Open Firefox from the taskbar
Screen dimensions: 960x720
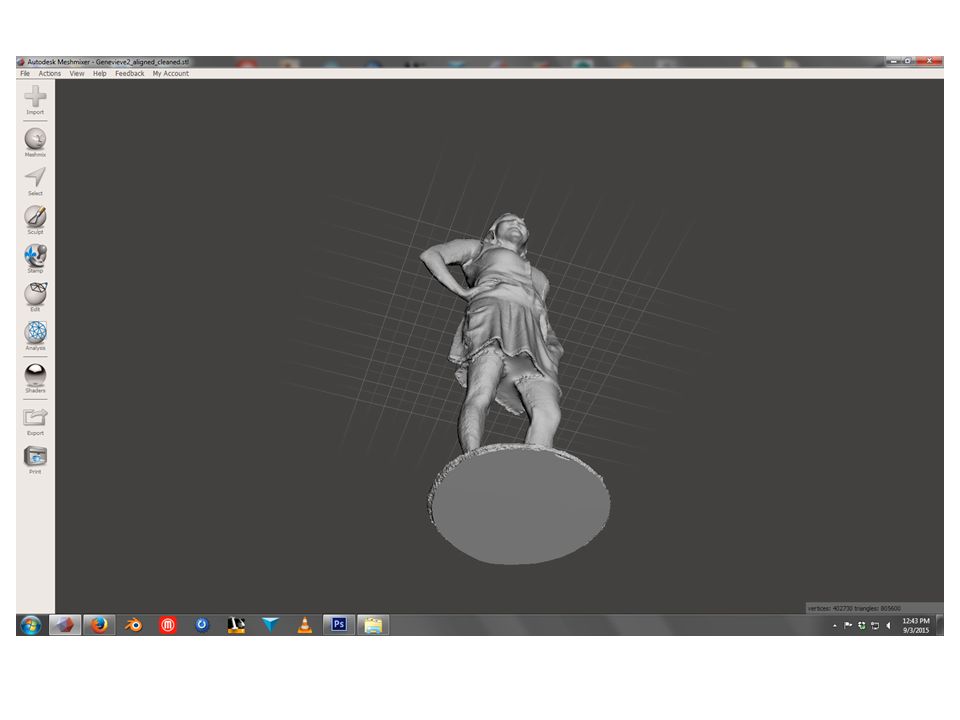(99, 625)
